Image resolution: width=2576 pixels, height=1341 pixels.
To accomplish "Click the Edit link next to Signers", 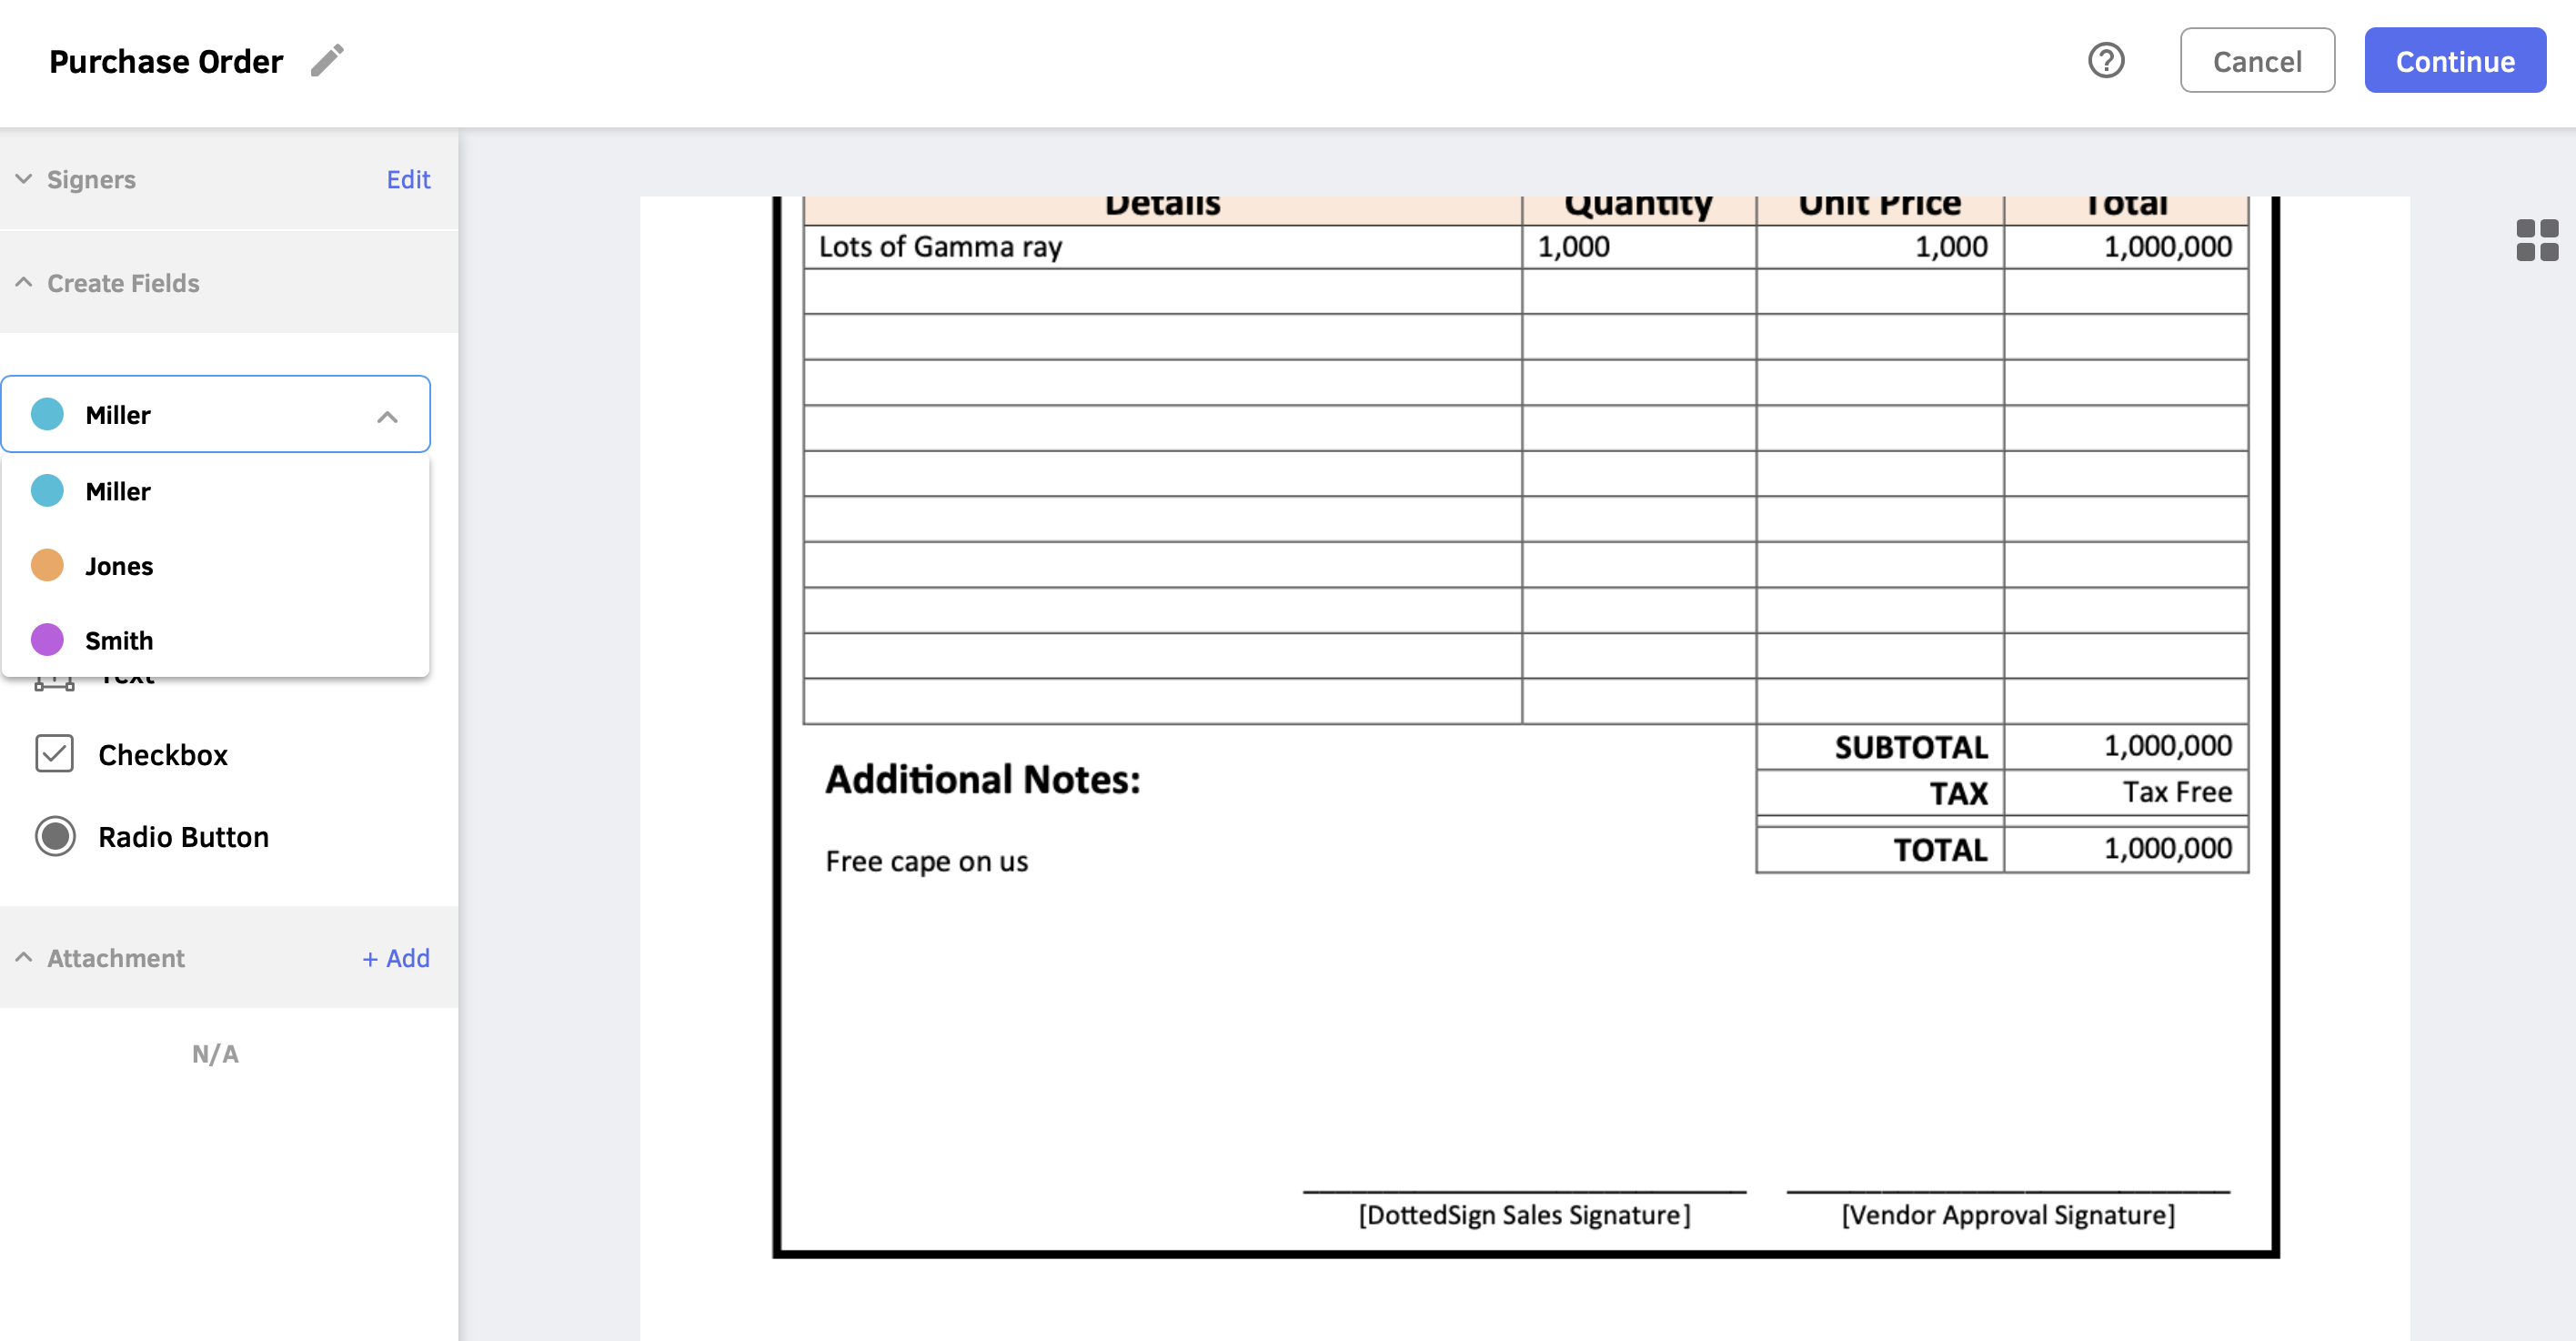I will point(409,179).
